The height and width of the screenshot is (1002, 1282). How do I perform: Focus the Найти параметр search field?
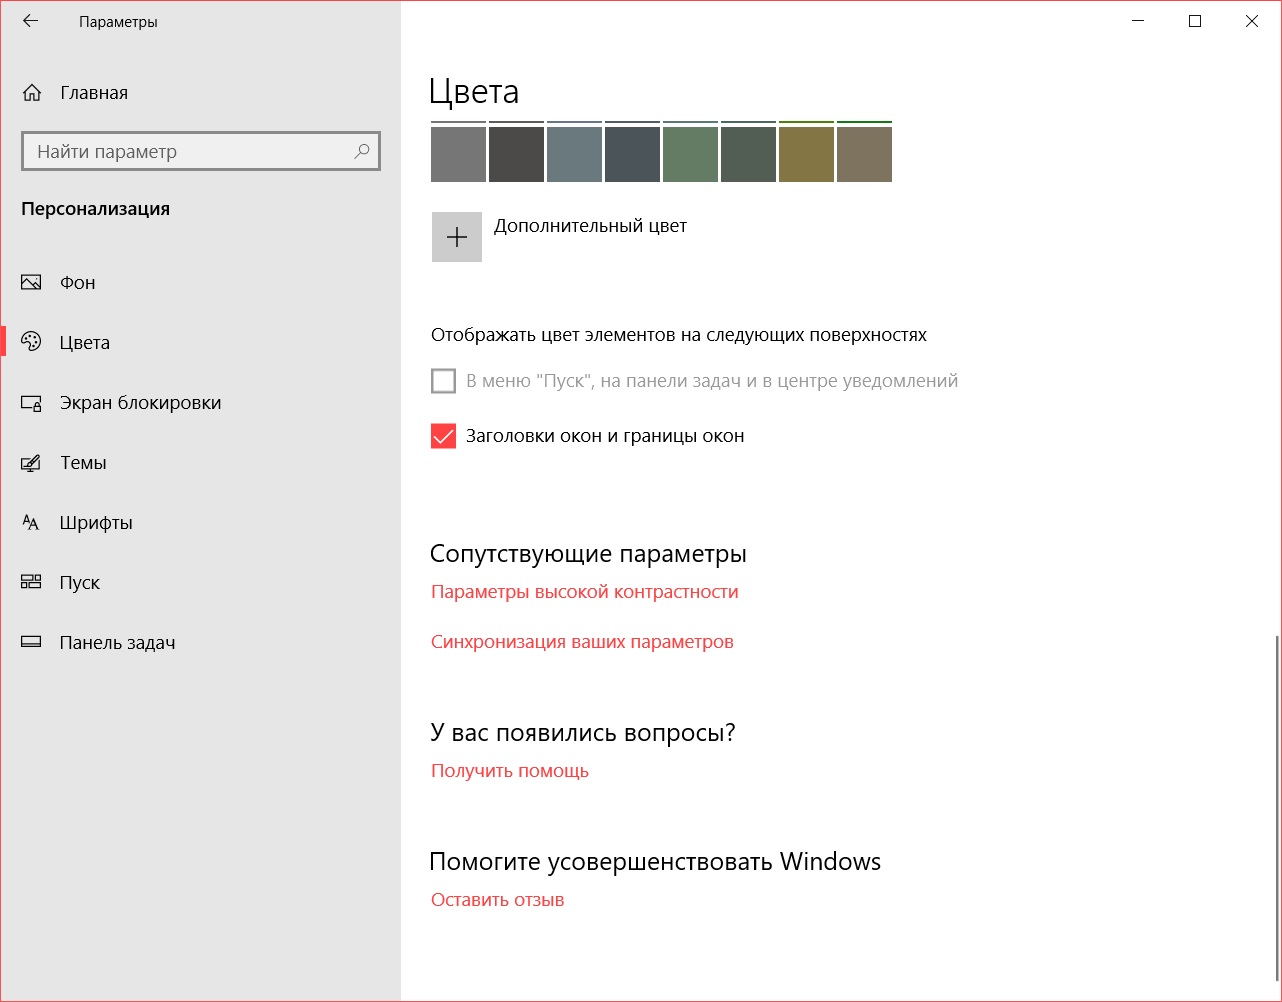click(x=200, y=151)
